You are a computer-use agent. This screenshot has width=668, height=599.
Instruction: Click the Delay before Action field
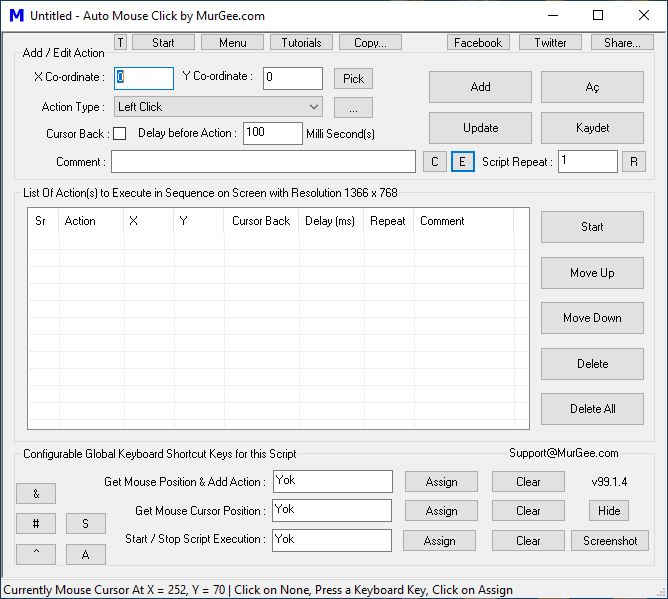coord(273,133)
